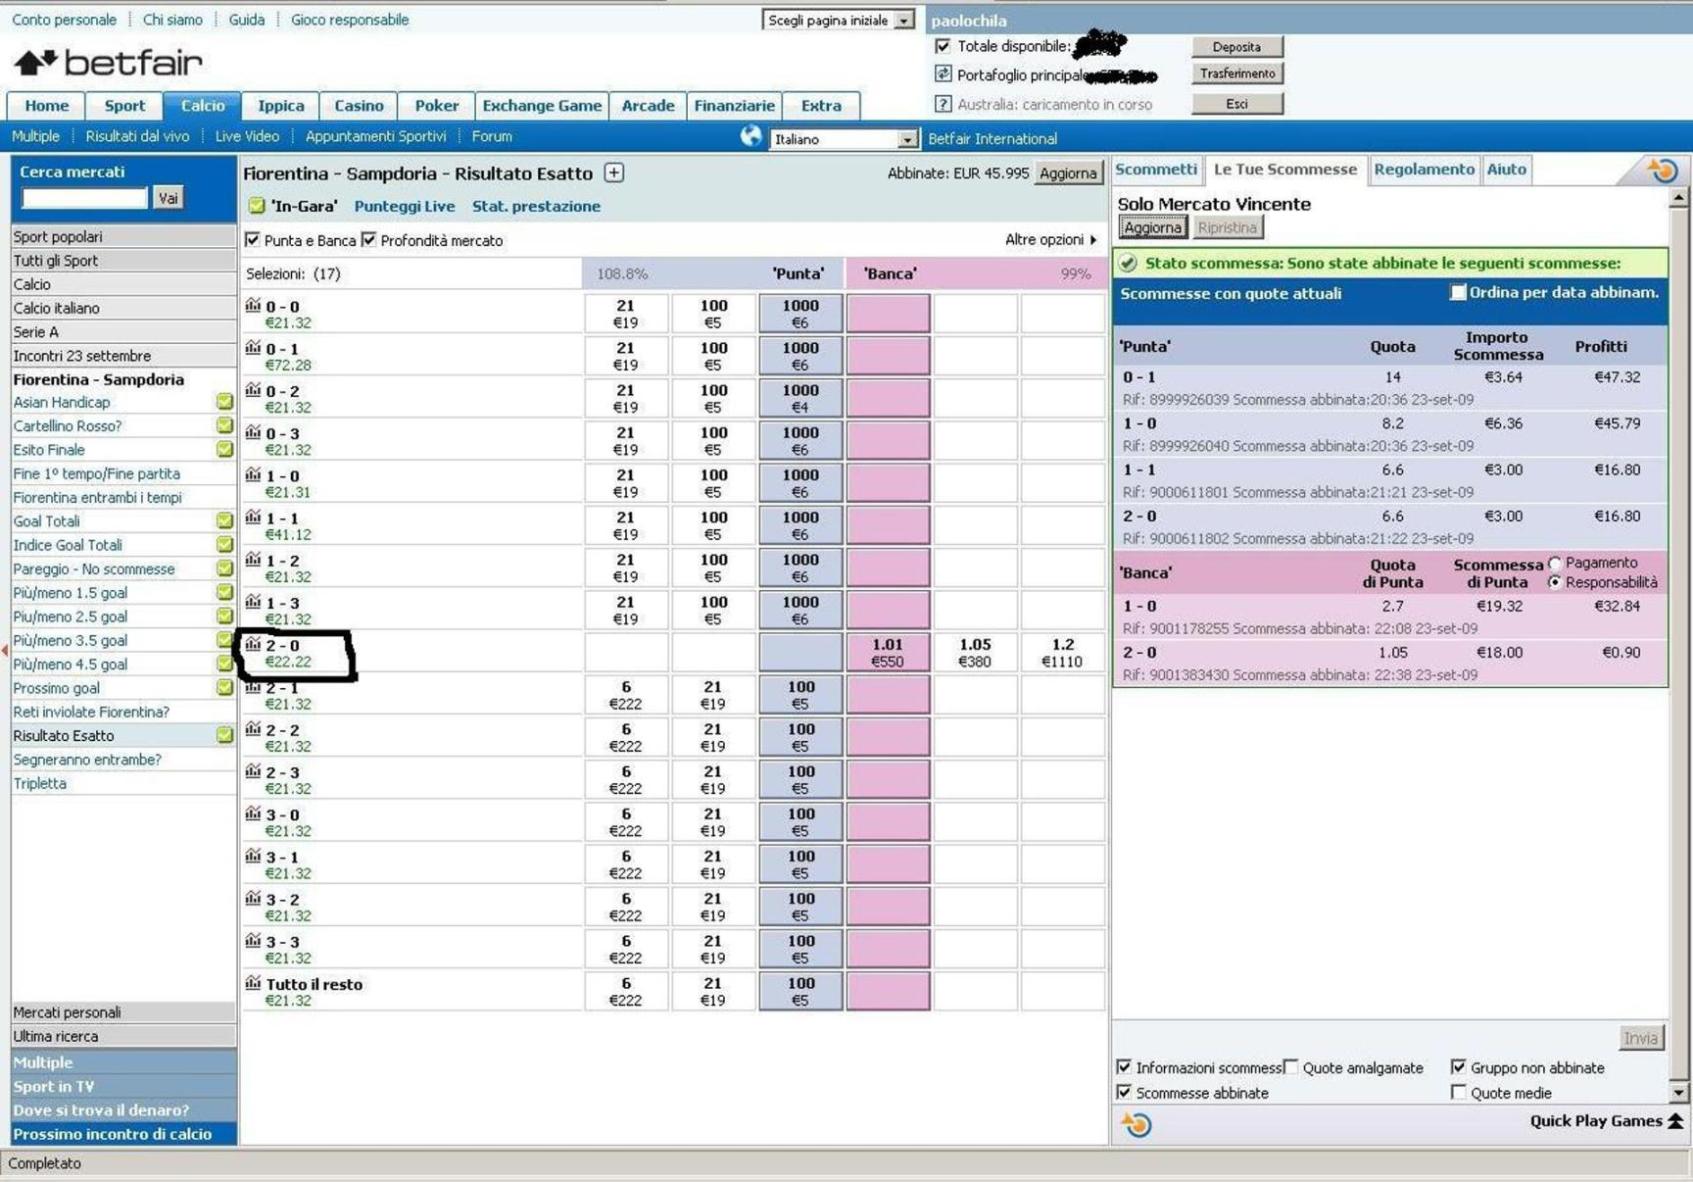
Task: Click the globe icon next to language selector
Action: (751, 137)
